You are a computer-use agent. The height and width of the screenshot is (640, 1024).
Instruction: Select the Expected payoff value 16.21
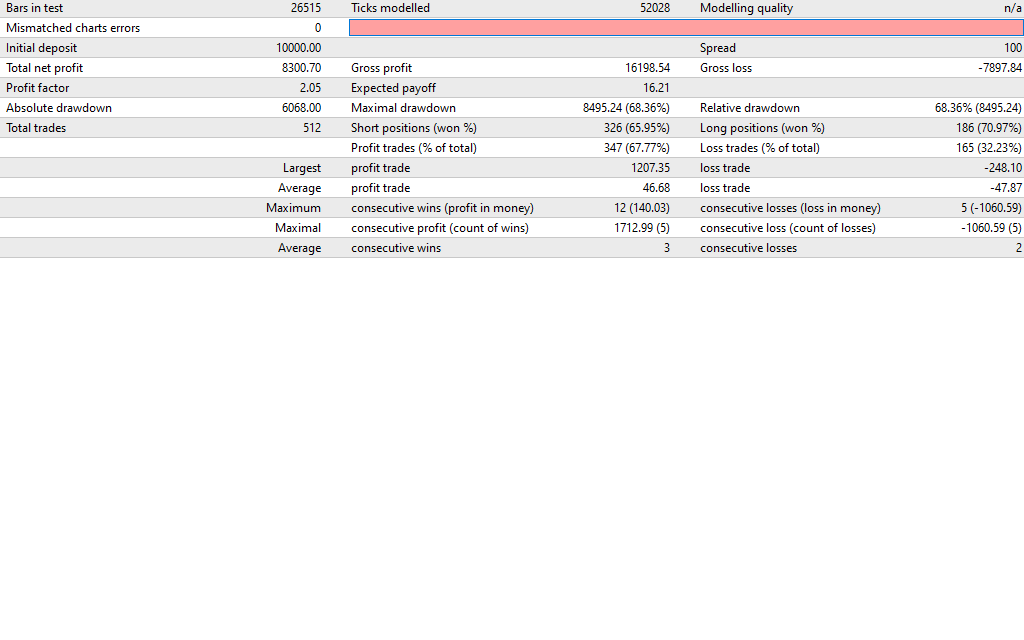click(x=656, y=88)
